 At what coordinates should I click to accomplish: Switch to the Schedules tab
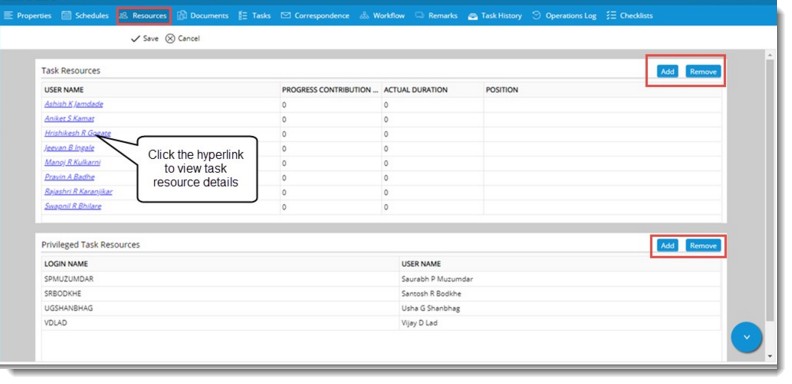85,16
